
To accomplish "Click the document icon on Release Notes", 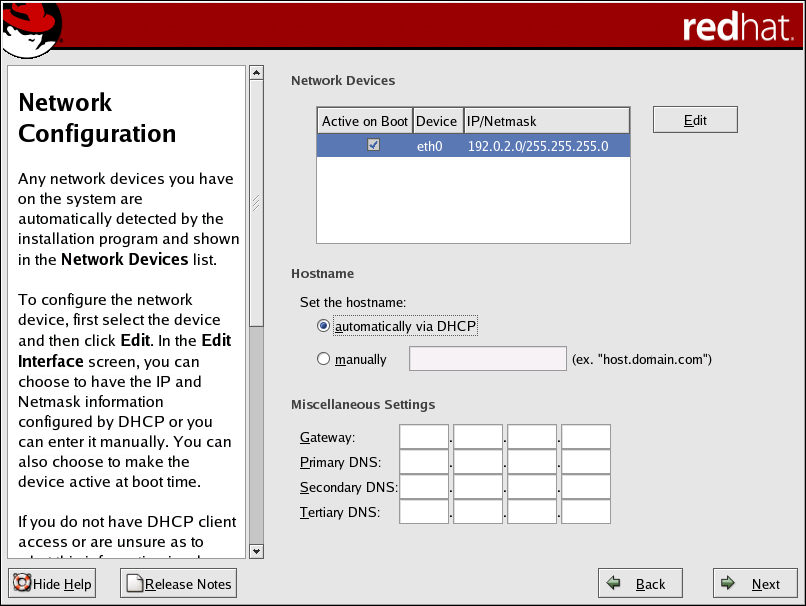I will pos(134,584).
